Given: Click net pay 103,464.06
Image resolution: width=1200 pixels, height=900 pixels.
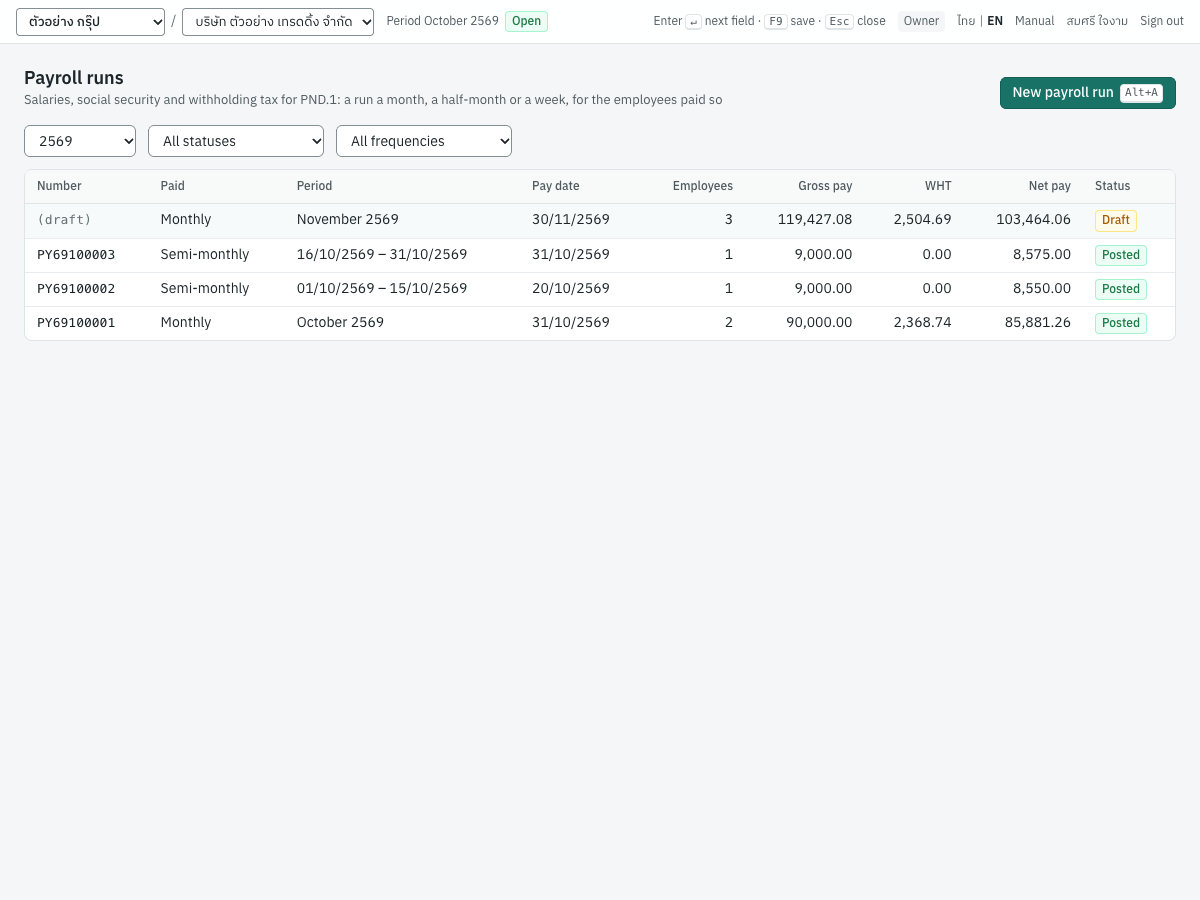Looking at the screenshot, I should (x=1033, y=220).
